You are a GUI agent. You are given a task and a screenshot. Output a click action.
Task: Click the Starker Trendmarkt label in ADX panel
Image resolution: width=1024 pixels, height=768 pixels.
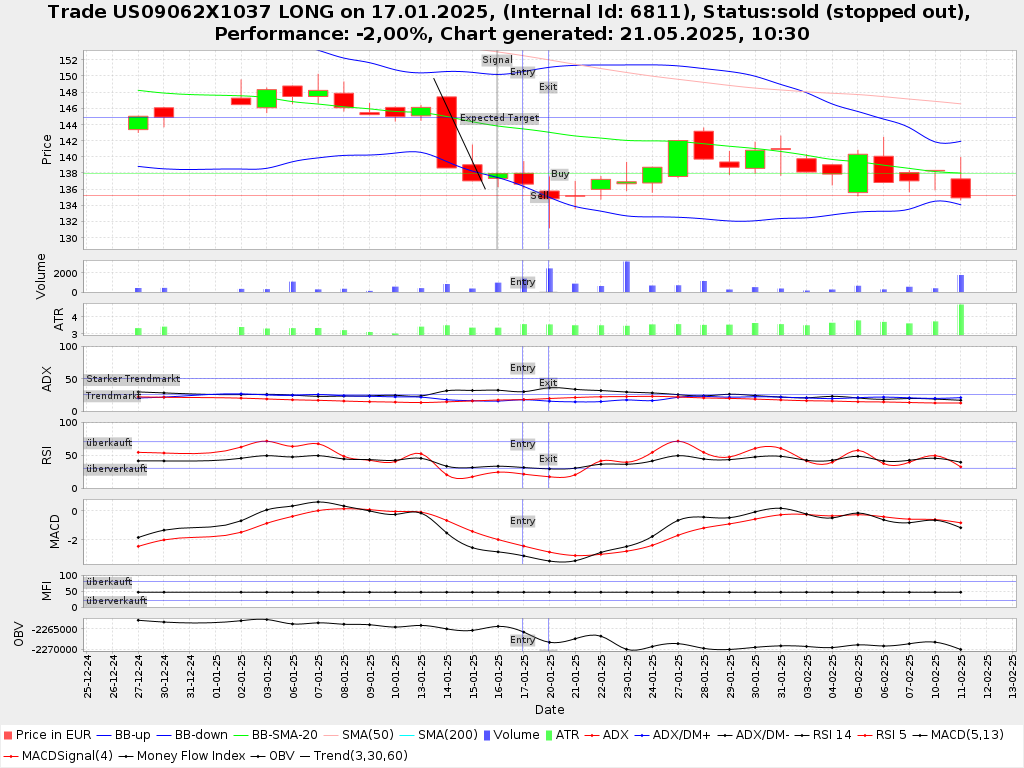(132, 379)
